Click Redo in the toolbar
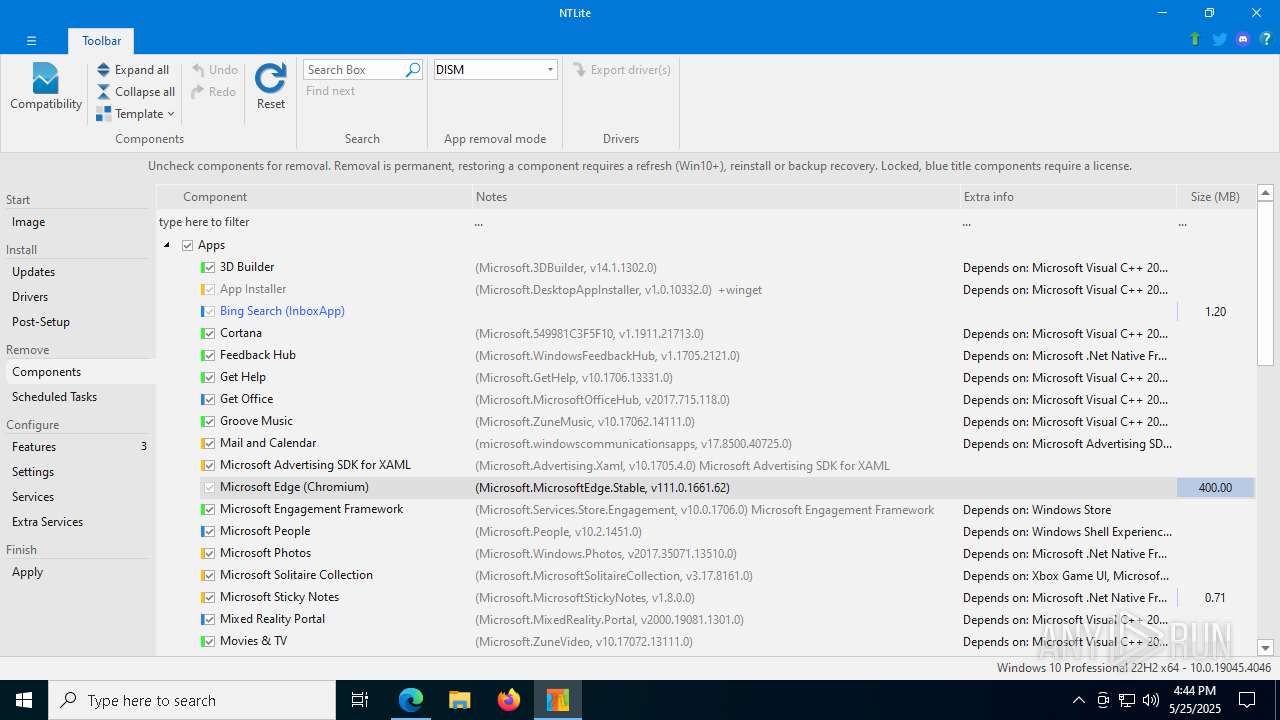 click(x=214, y=92)
